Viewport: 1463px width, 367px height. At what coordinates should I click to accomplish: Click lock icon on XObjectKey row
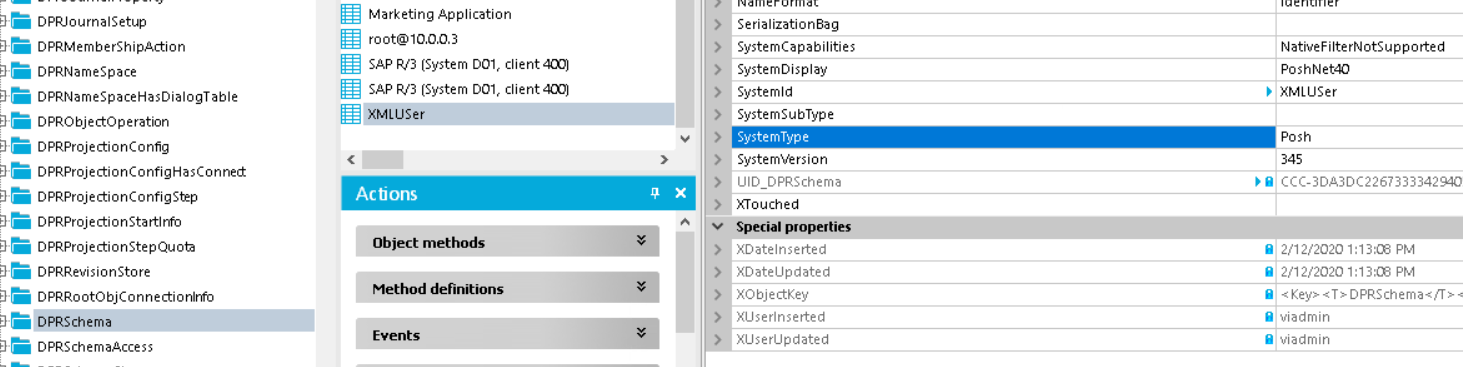pyautogui.click(x=1269, y=294)
